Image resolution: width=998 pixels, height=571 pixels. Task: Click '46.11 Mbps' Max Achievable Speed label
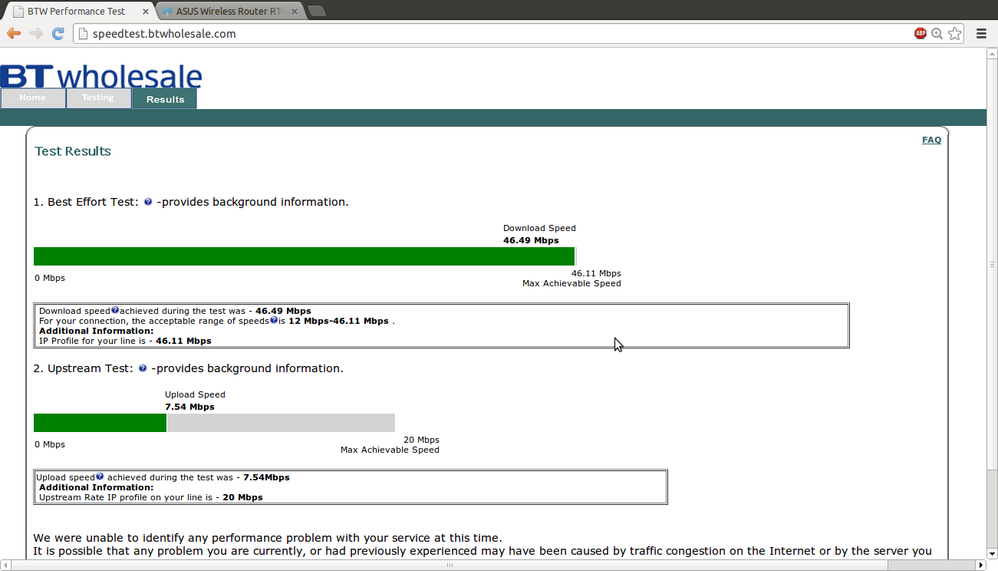click(596, 273)
